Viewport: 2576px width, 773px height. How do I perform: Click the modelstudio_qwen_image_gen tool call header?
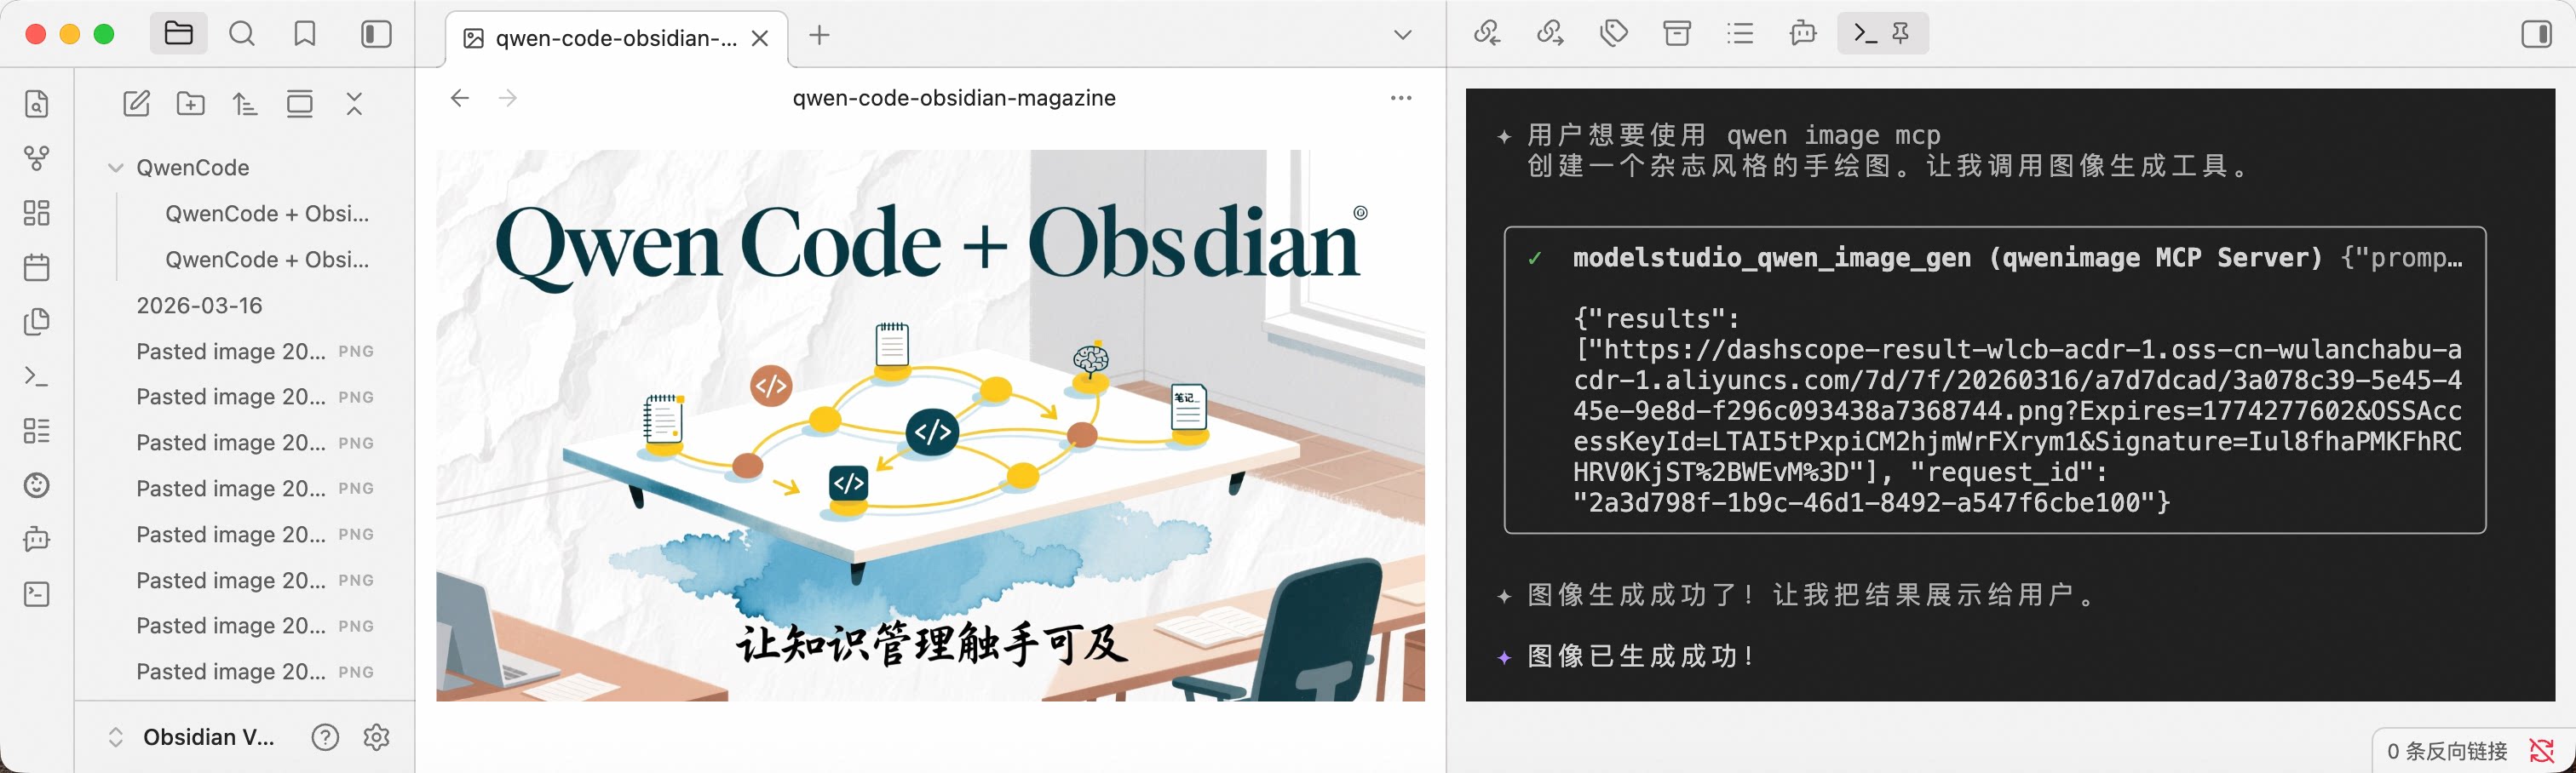2017,258
